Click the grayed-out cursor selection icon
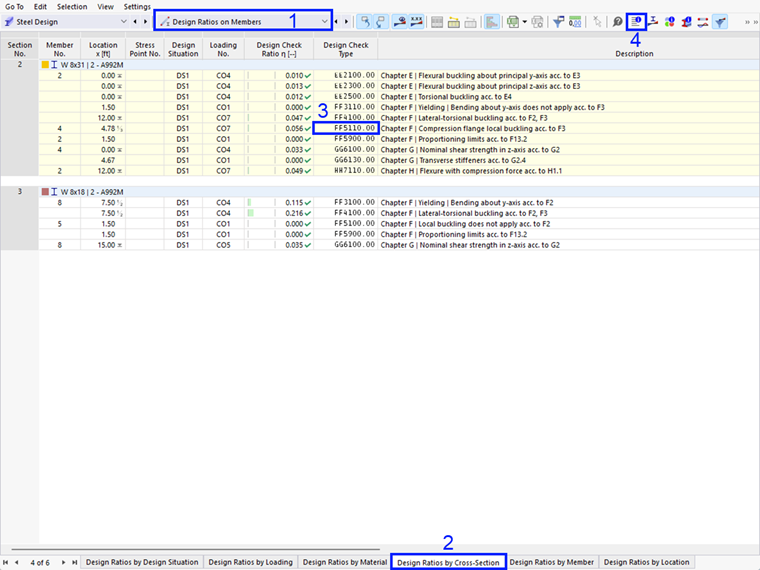Screen dimensions: 760x570 [x=597, y=22]
